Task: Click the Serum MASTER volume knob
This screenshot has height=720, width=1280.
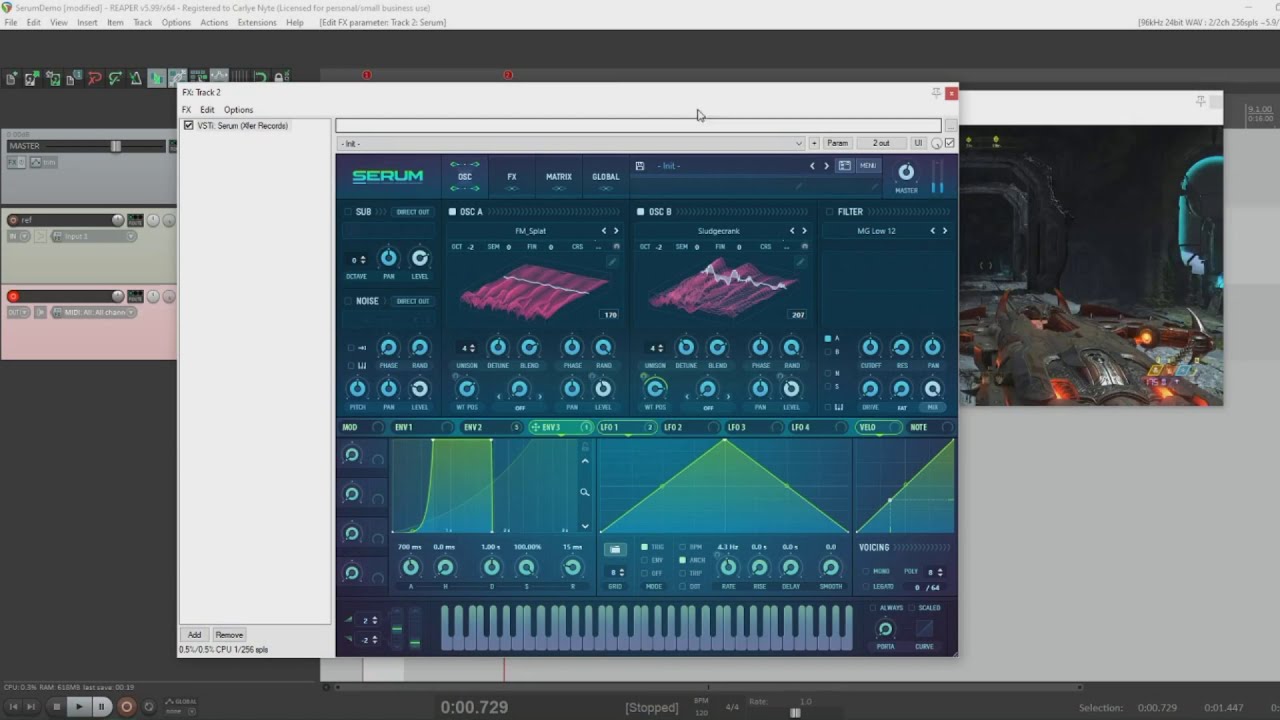Action: [x=906, y=172]
